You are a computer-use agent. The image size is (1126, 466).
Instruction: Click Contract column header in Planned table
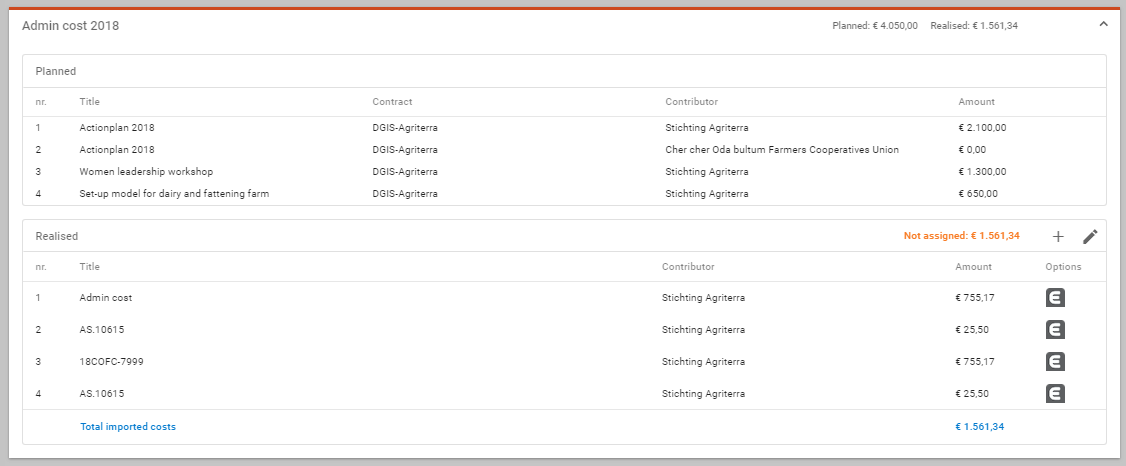(x=392, y=102)
